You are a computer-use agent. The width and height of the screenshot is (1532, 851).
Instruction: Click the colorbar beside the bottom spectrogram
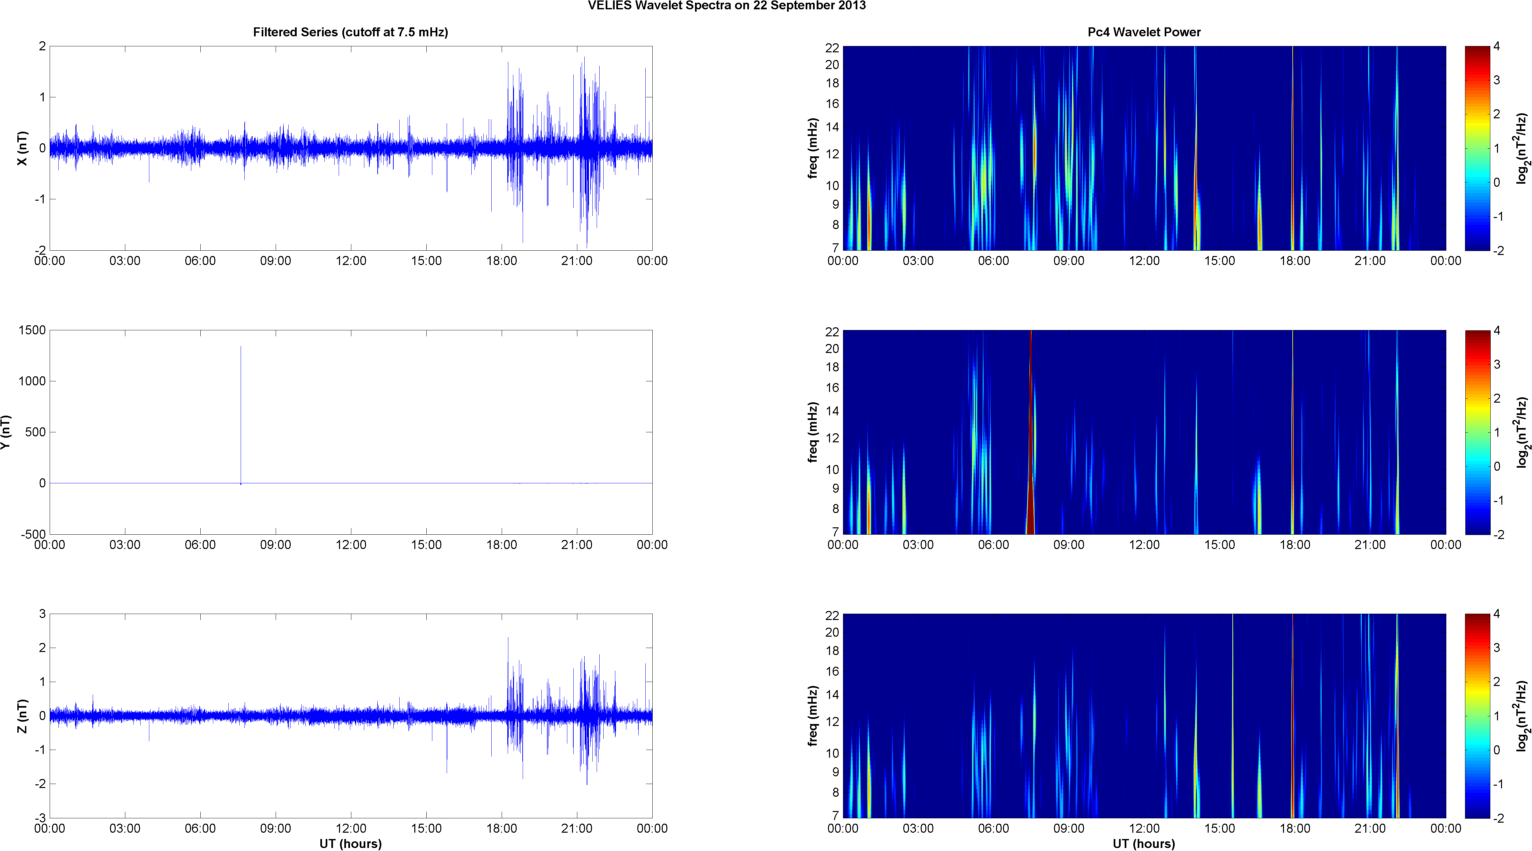point(1477,716)
